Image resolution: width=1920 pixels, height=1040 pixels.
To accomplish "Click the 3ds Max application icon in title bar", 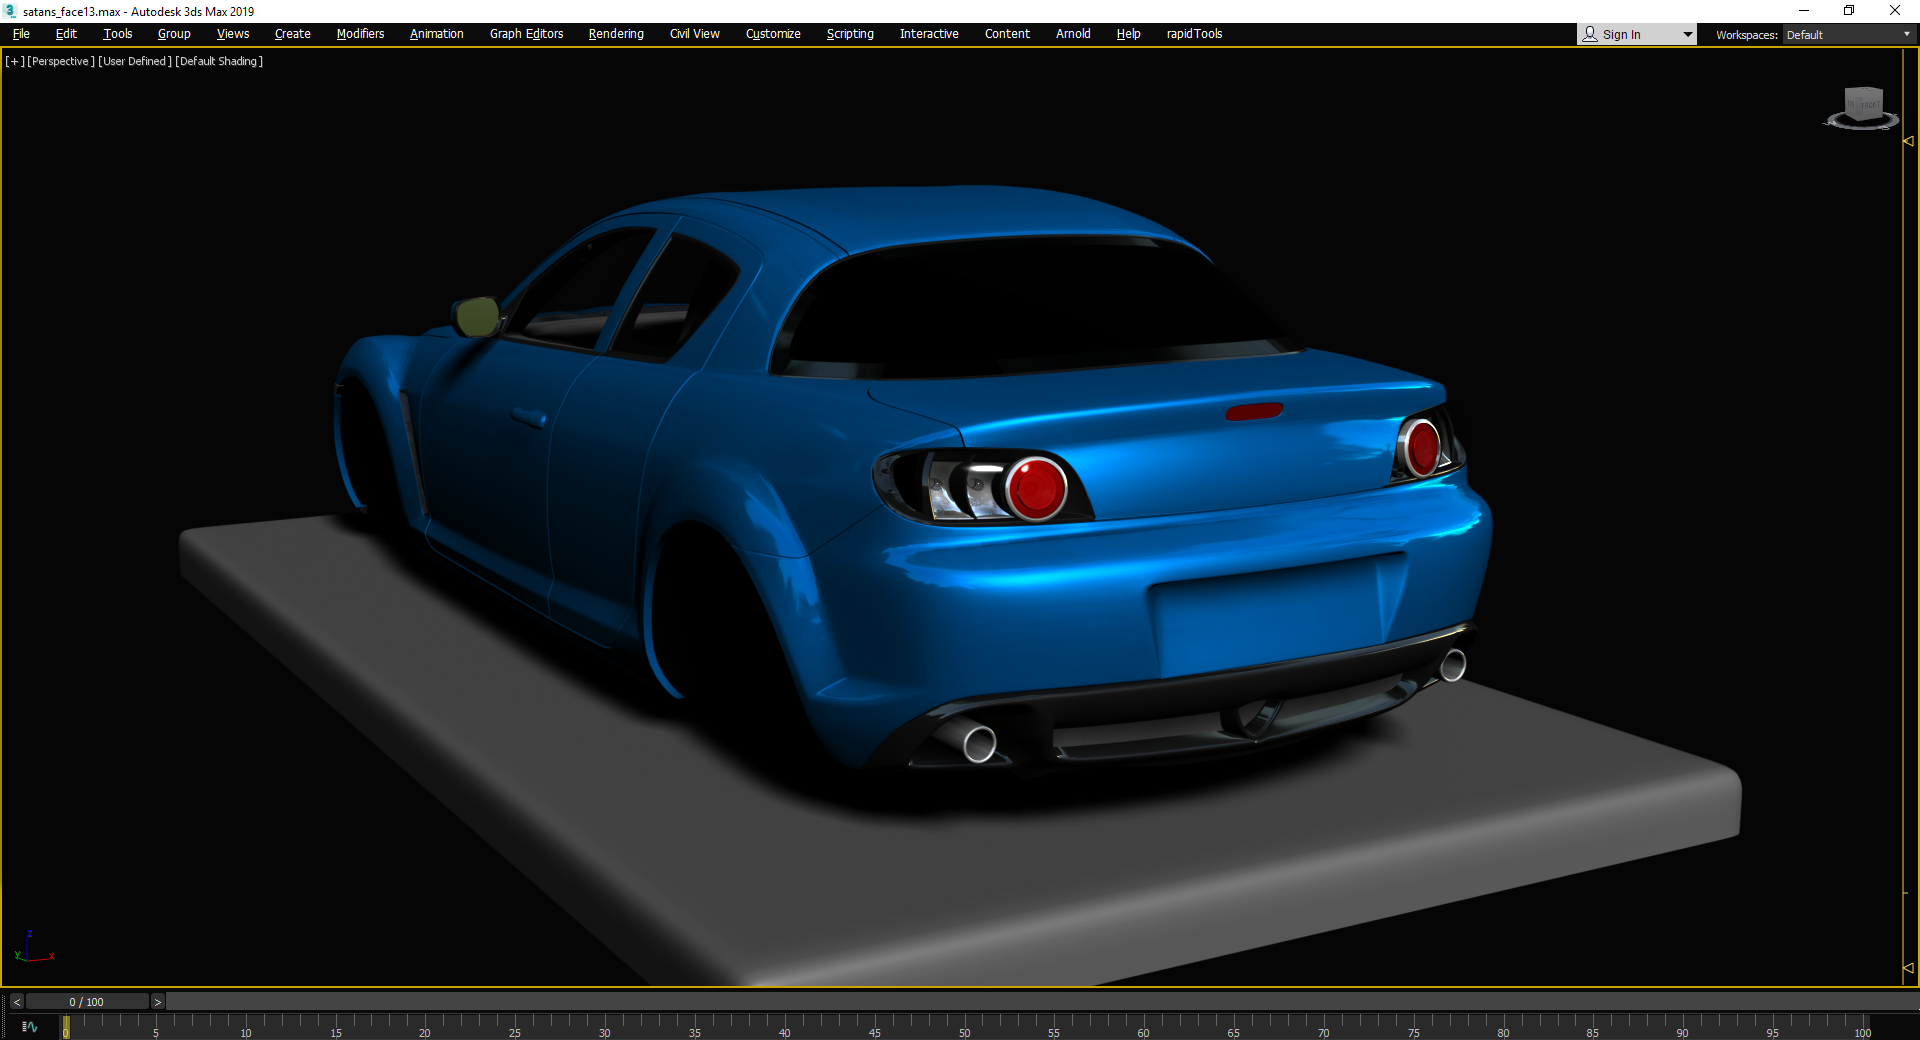I will (x=11, y=11).
